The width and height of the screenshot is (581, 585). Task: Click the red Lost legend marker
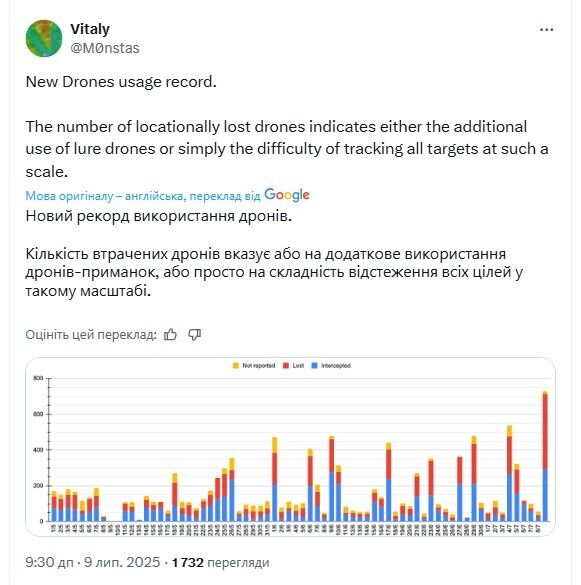pyautogui.click(x=286, y=366)
